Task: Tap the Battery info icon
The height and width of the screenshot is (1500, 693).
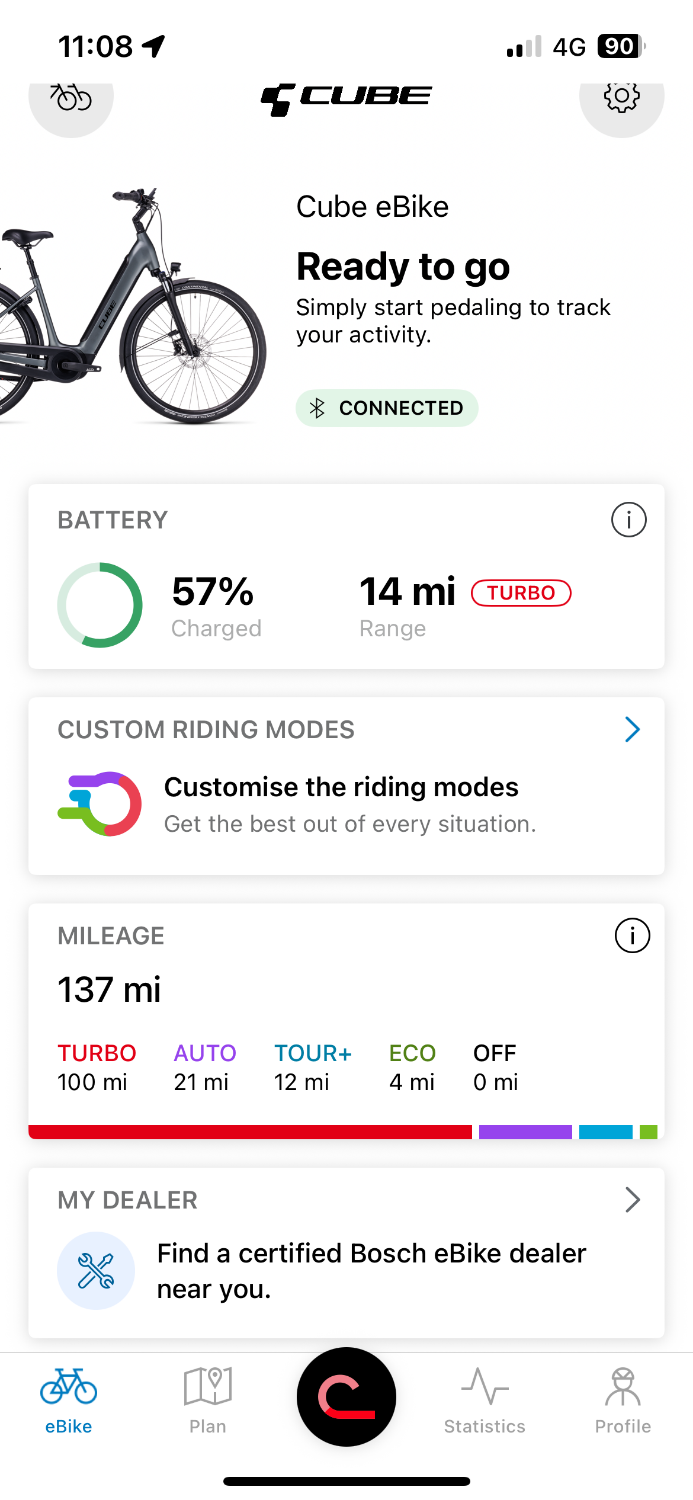Action: click(x=628, y=520)
